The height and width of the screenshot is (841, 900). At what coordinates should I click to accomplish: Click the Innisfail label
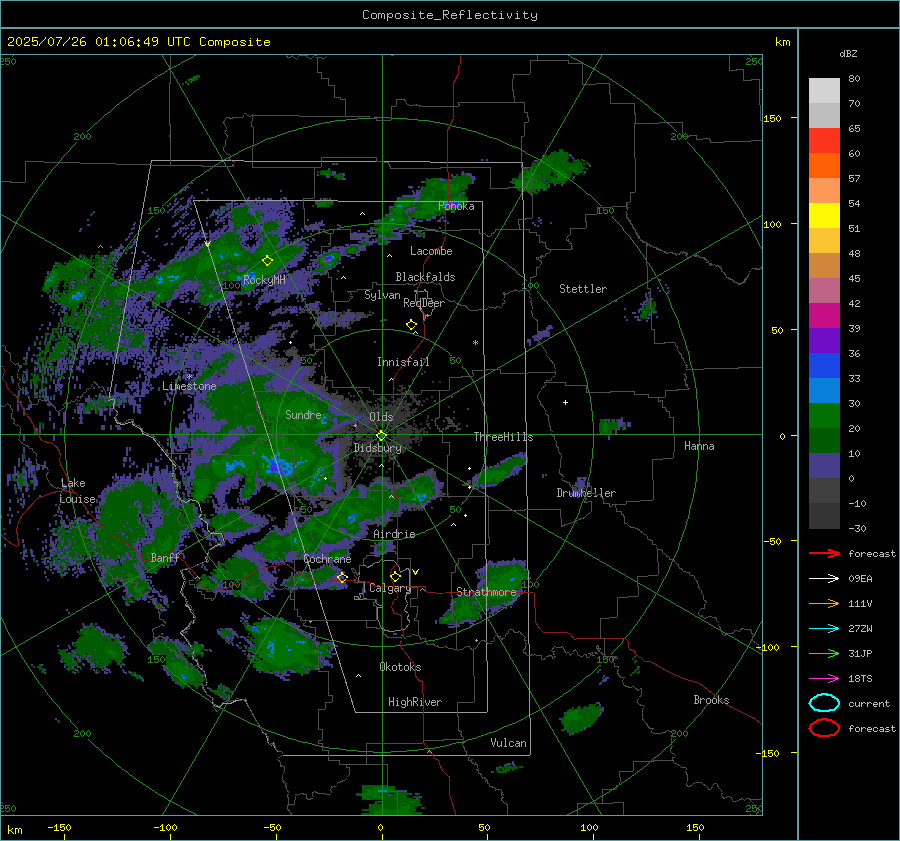point(403,362)
